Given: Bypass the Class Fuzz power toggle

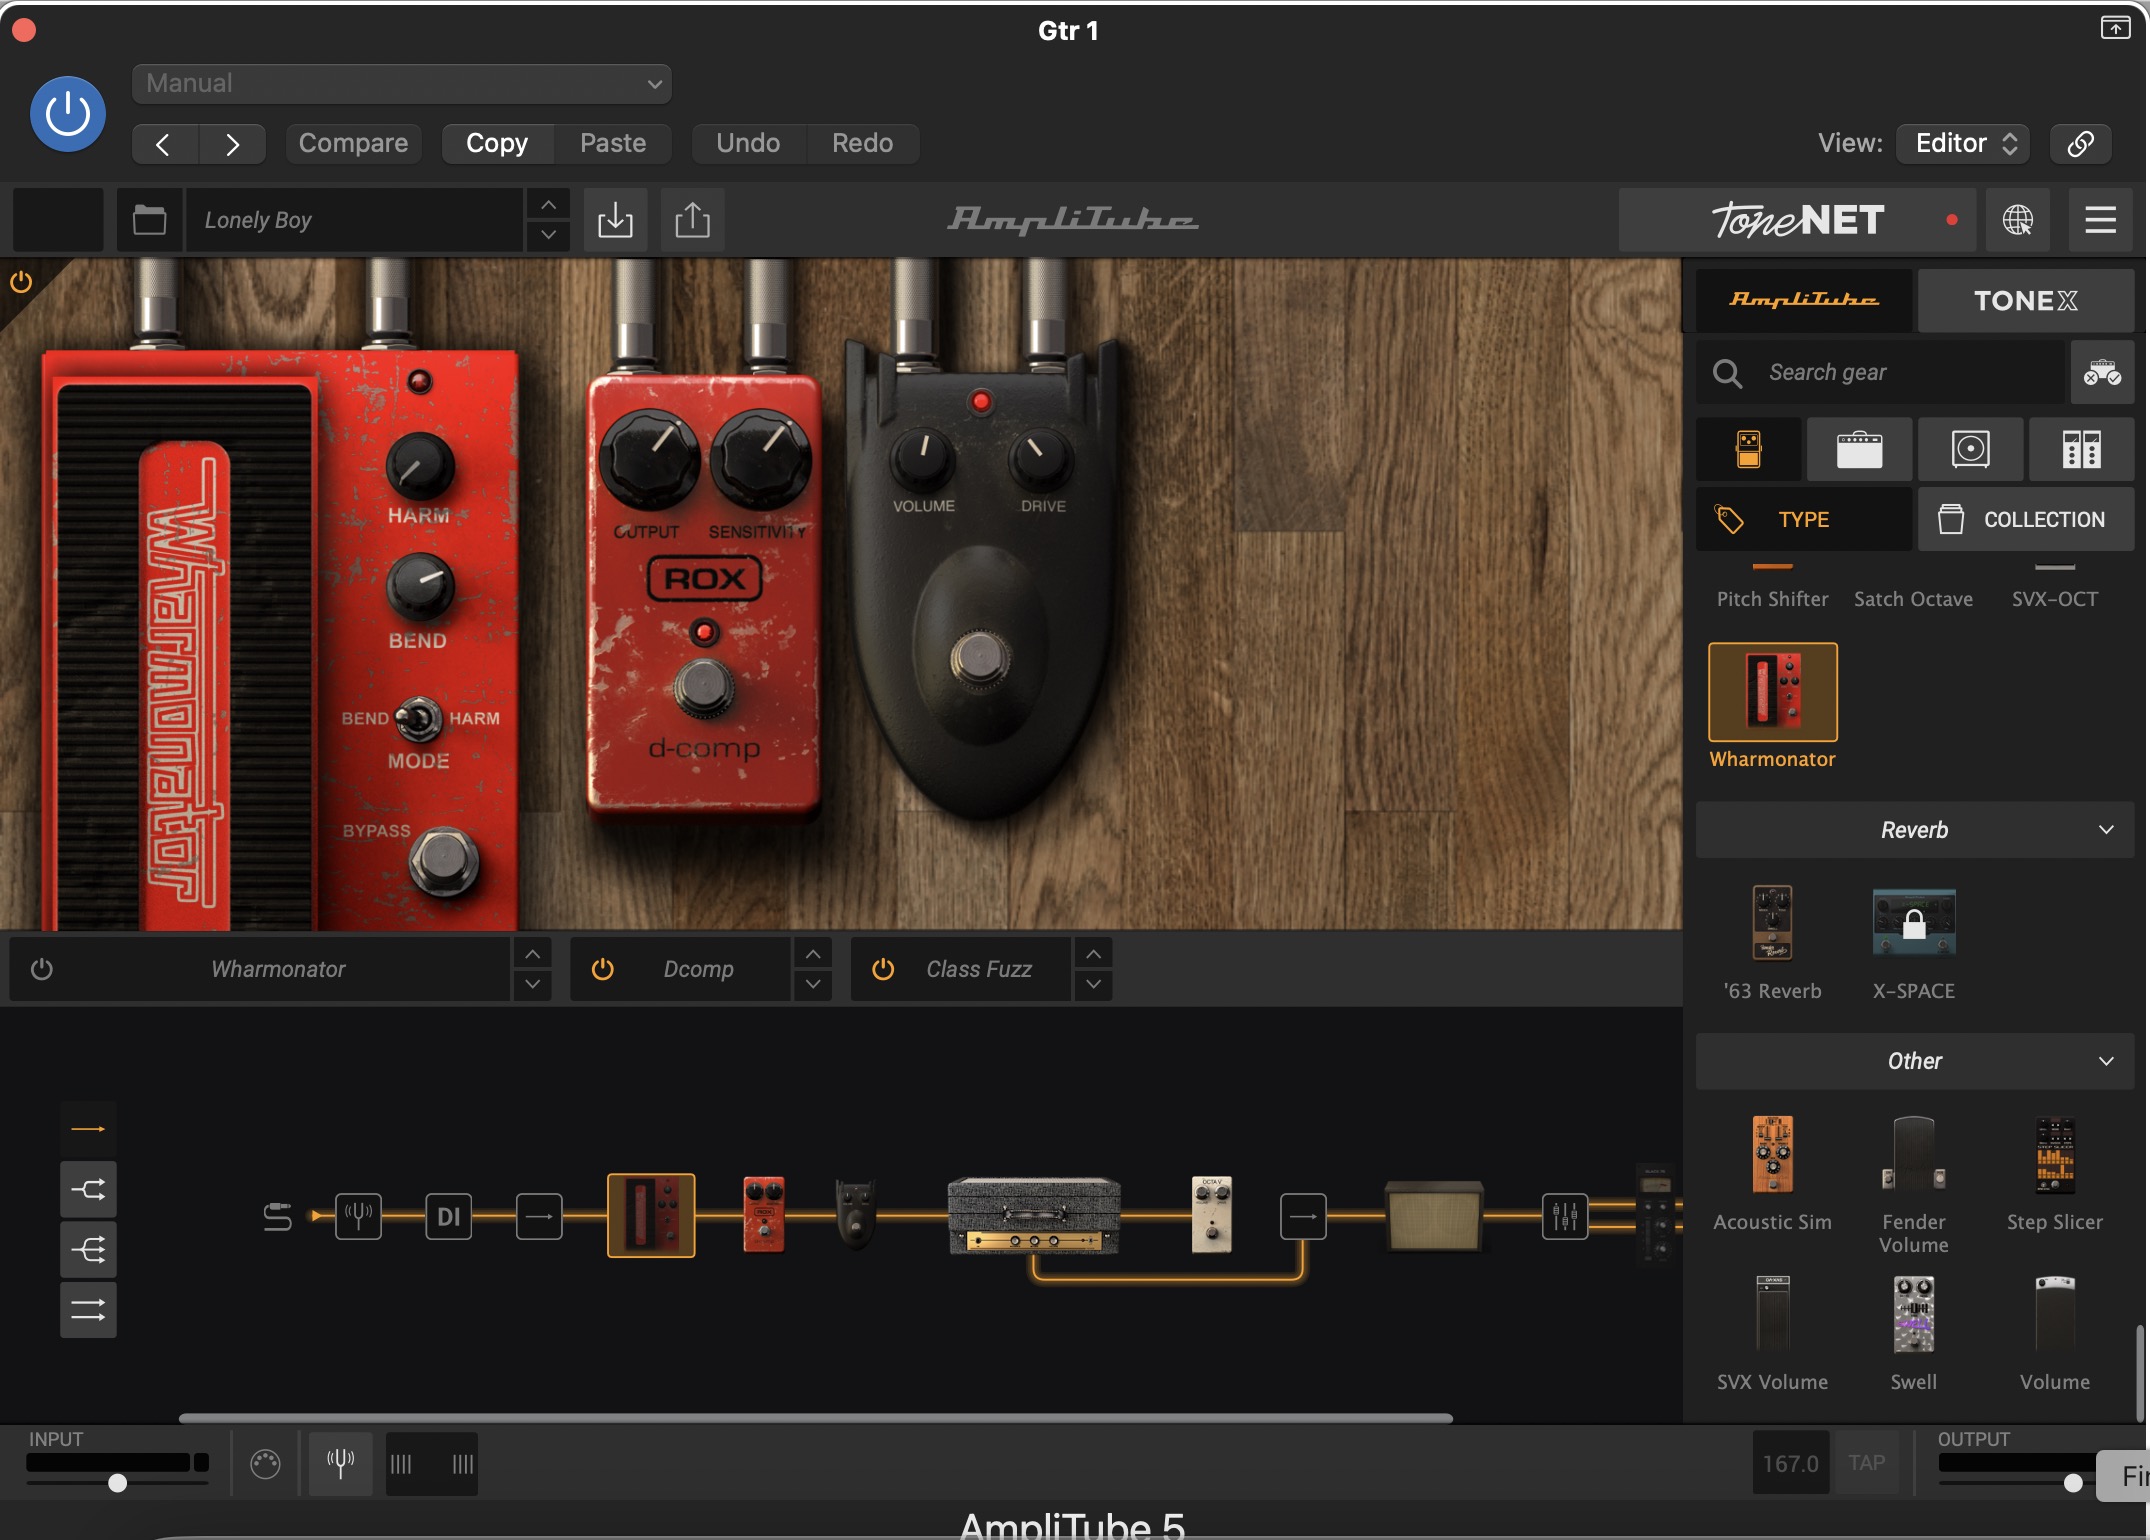Looking at the screenshot, I should pyautogui.click(x=883, y=969).
